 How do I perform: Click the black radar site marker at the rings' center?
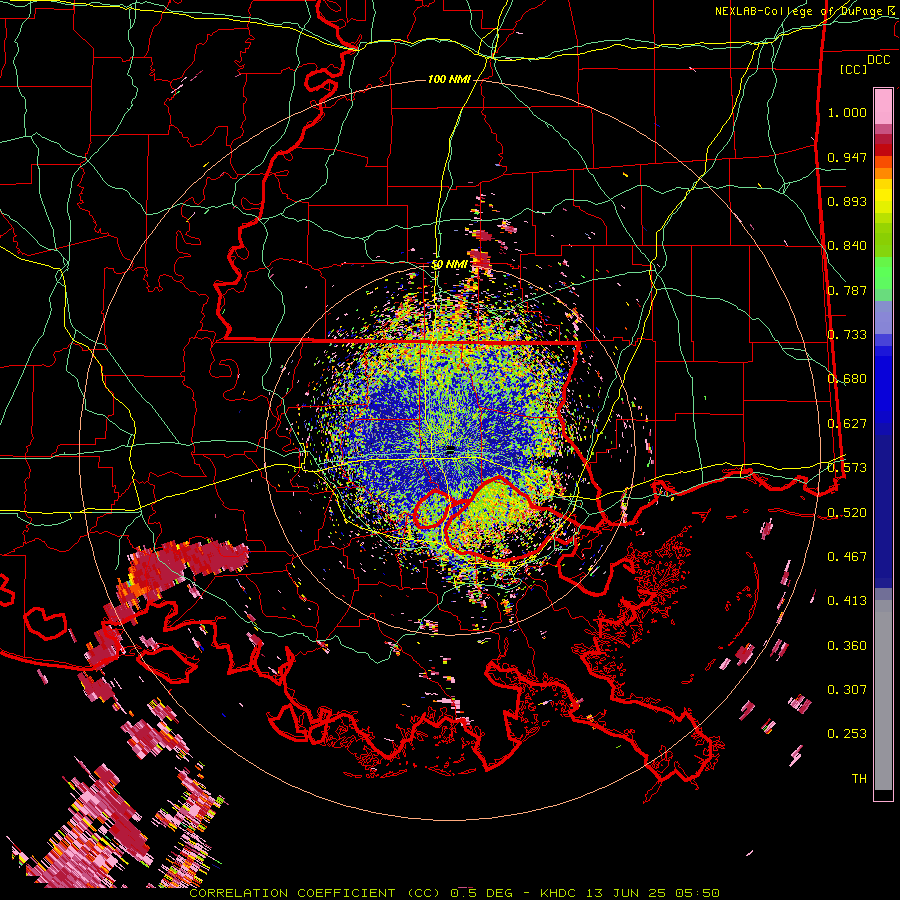[x=450, y=449]
